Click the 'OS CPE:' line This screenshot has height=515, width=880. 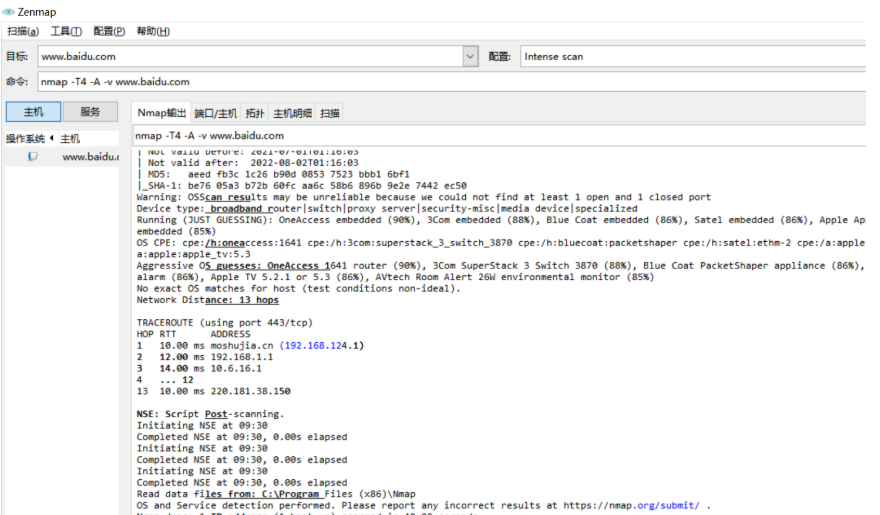pos(501,243)
